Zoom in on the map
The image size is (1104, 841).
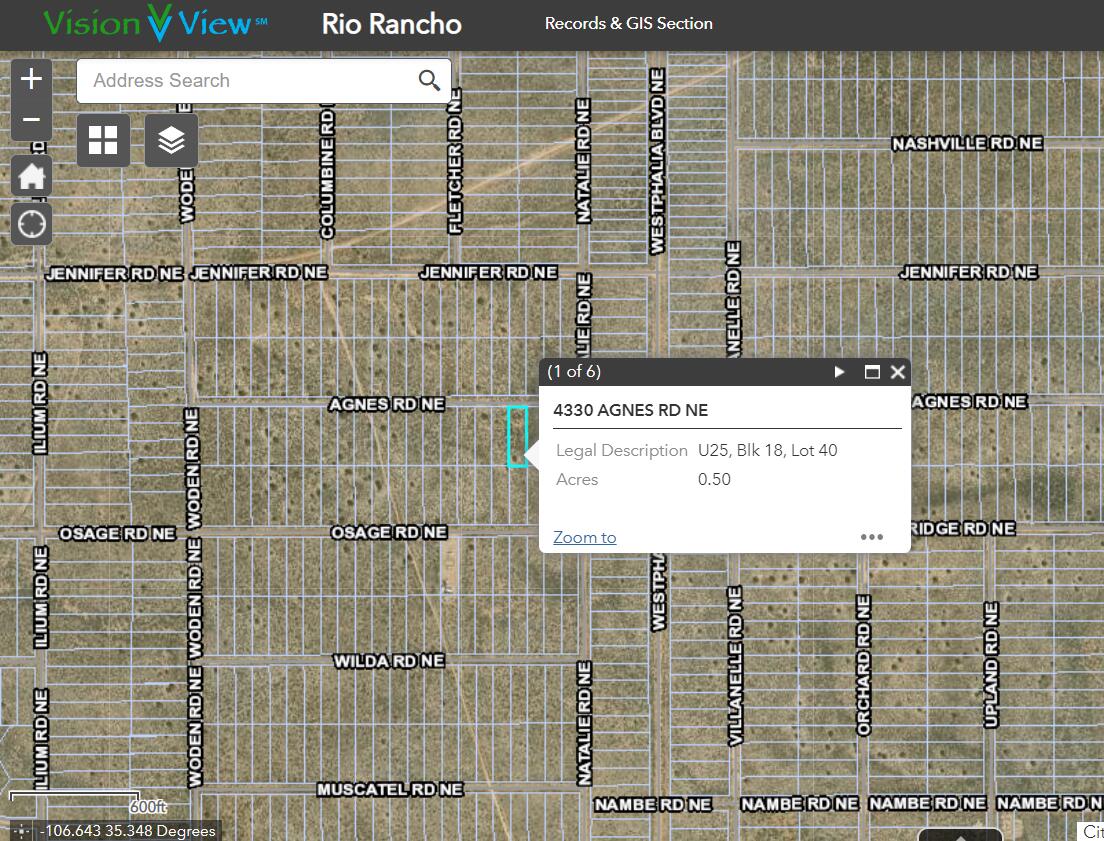coord(31,79)
